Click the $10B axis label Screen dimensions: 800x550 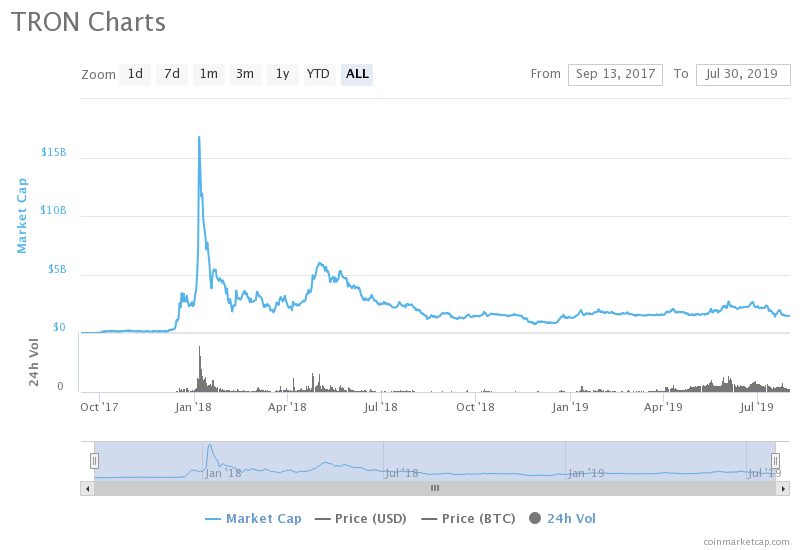click(x=53, y=210)
